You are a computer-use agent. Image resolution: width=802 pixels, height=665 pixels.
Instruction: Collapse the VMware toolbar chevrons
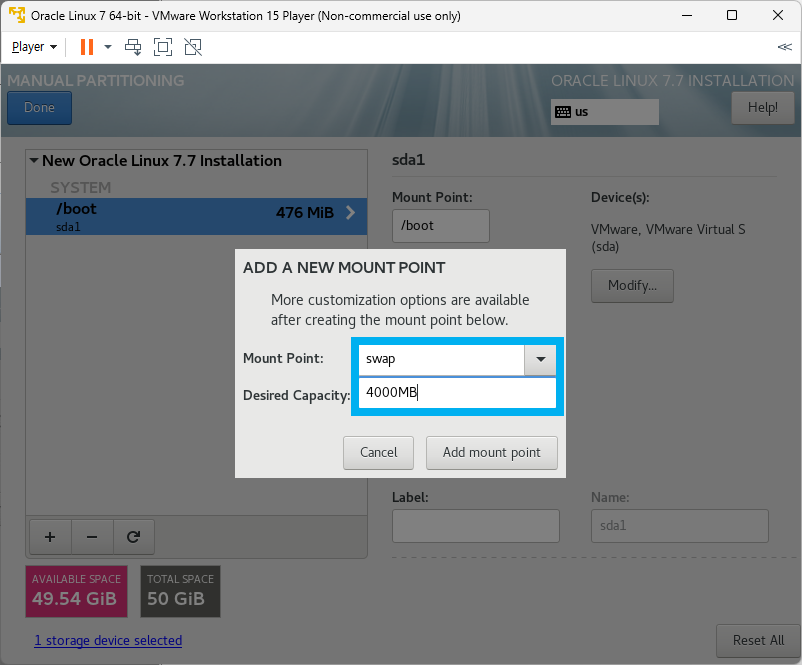pyautogui.click(x=785, y=47)
